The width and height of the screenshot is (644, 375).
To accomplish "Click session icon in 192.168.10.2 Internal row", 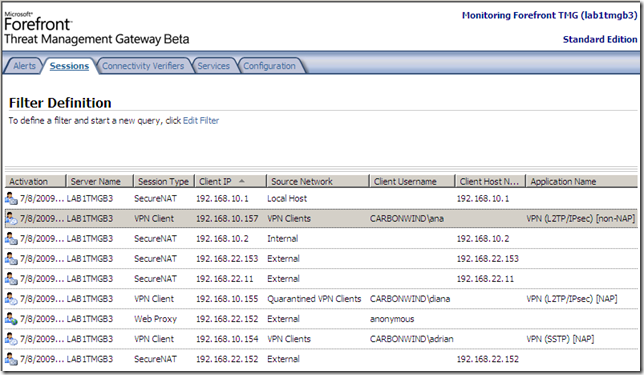I will coord(11,239).
